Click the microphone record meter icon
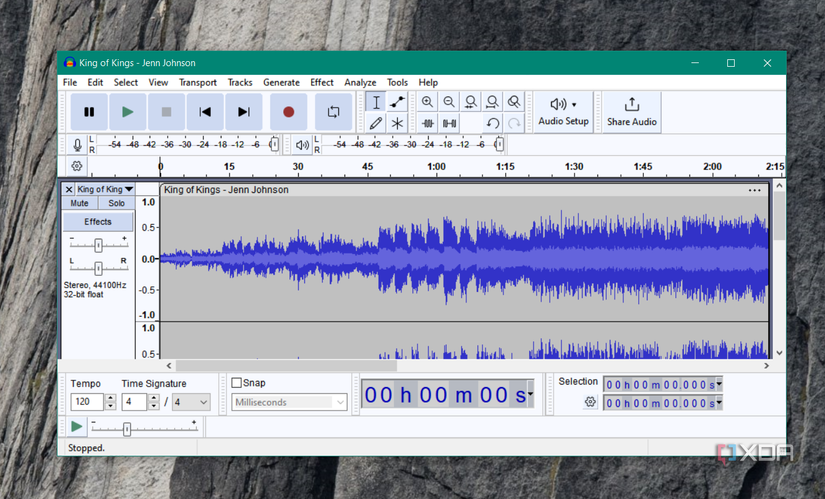 click(77, 145)
